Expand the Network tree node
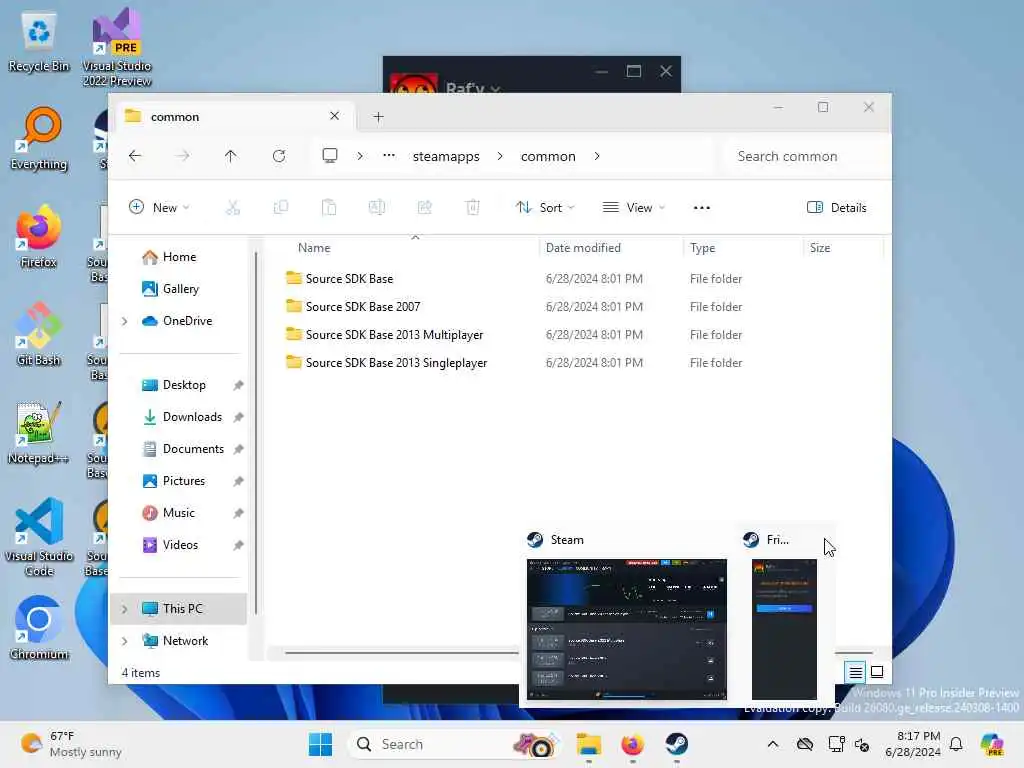Image resolution: width=1024 pixels, height=768 pixels. pos(124,641)
